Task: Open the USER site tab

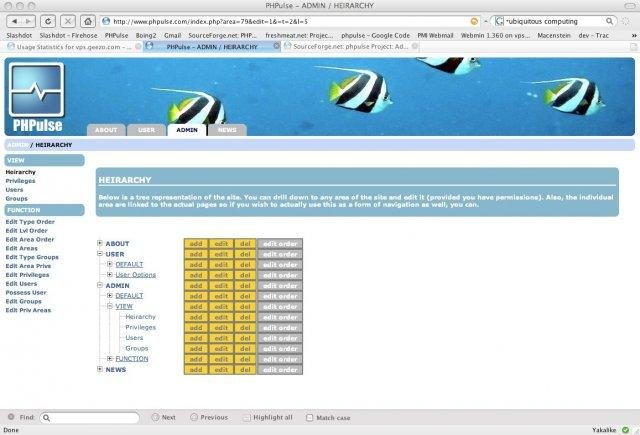Action: pyautogui.click(x=146, y=130)
